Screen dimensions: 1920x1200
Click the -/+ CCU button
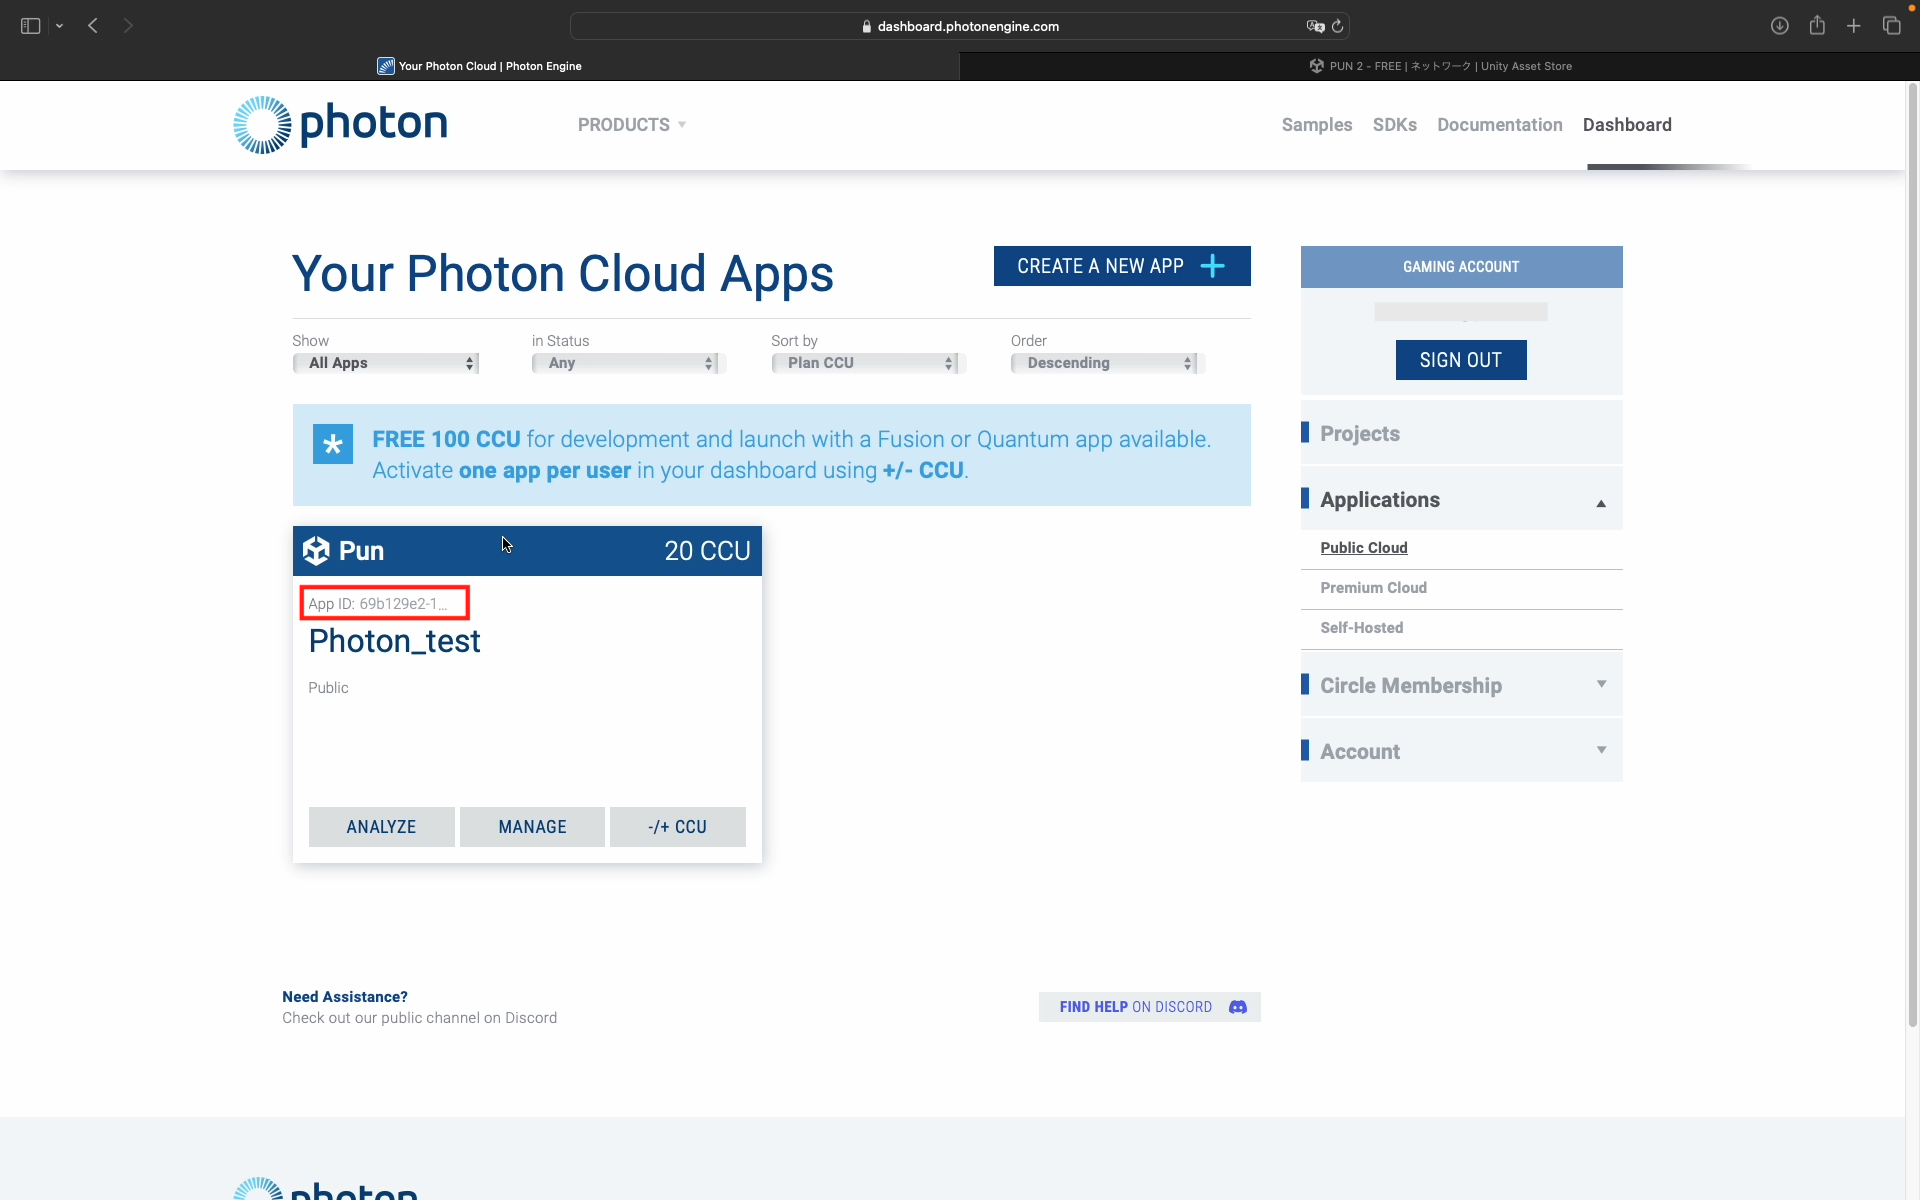[x=677, y=827]
